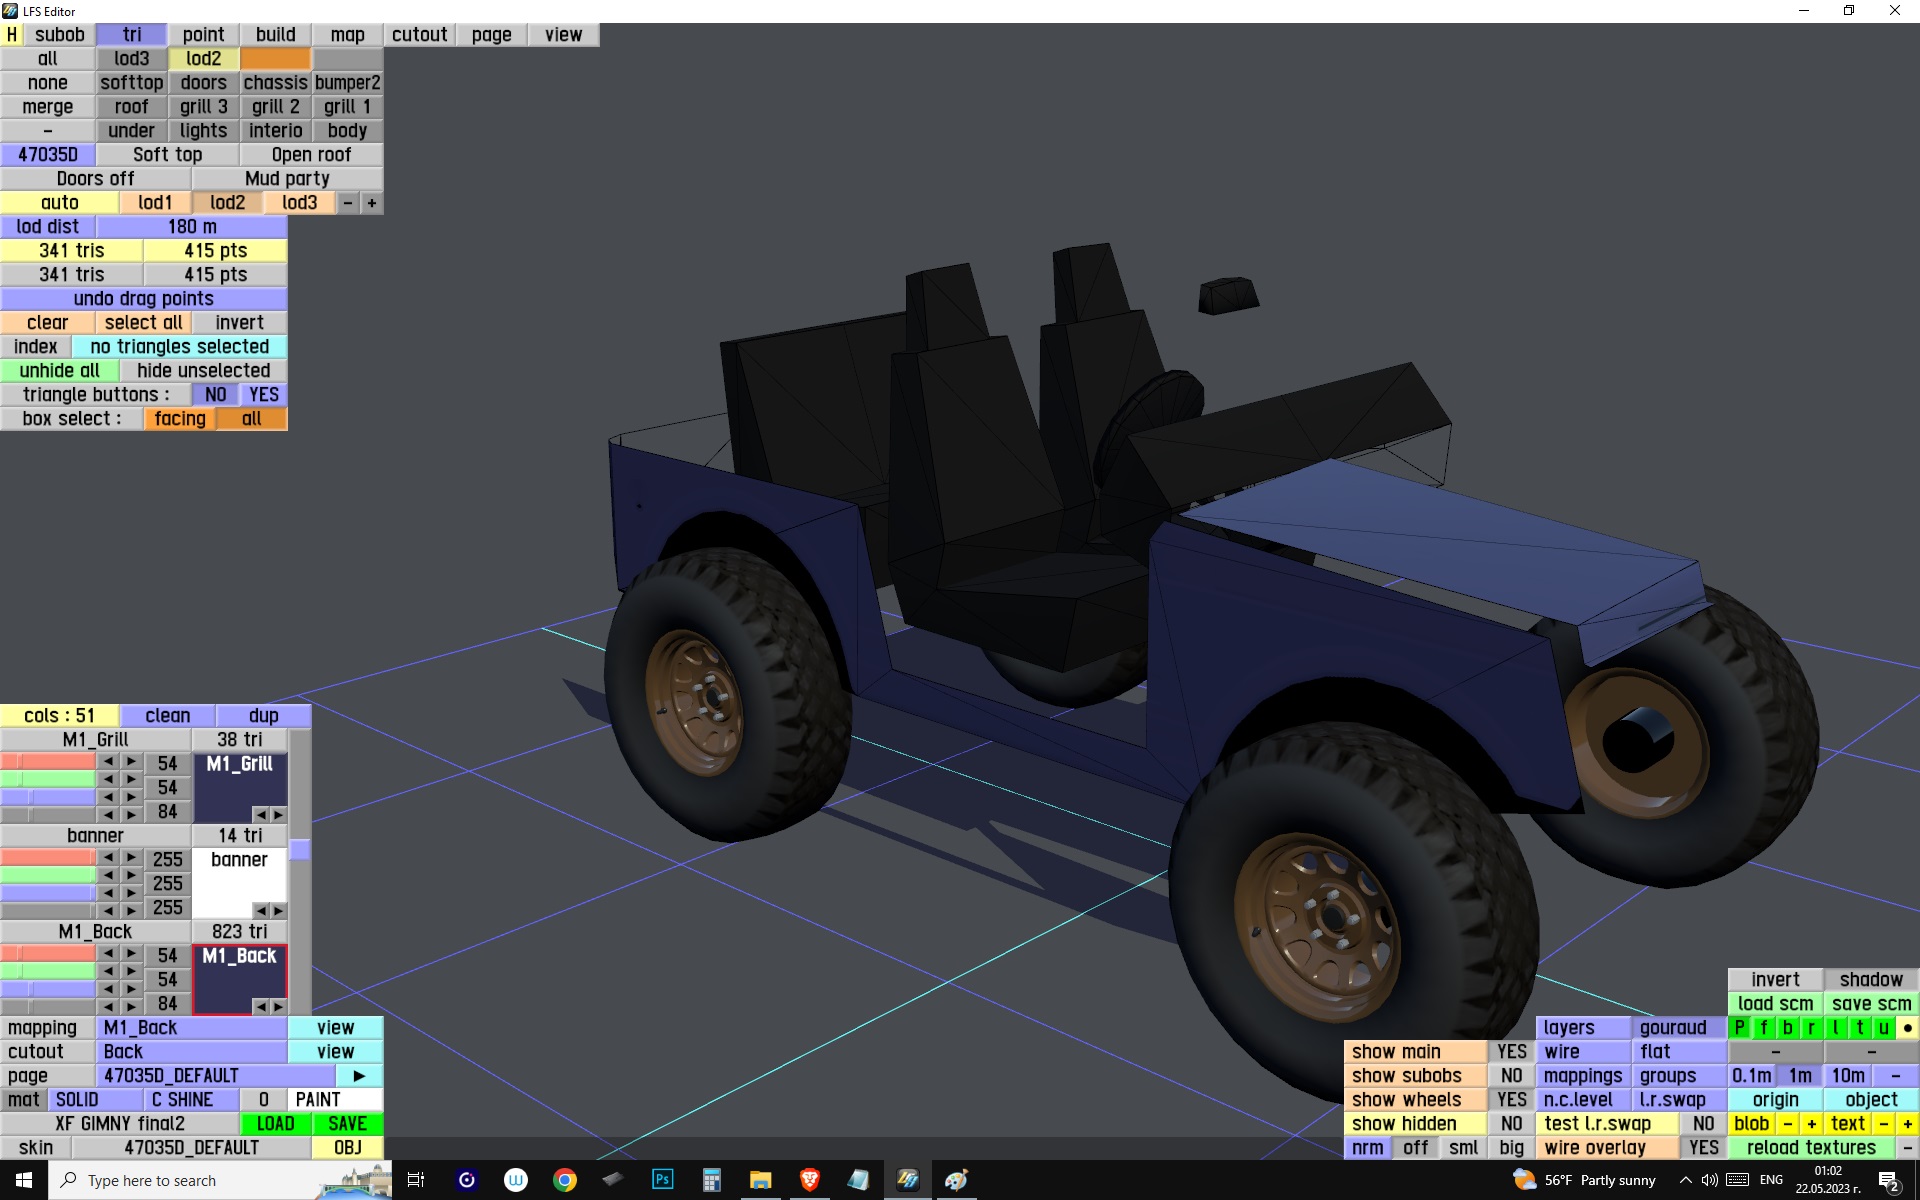Open Photoshop from the Windows taskbar

(662, 1180)
